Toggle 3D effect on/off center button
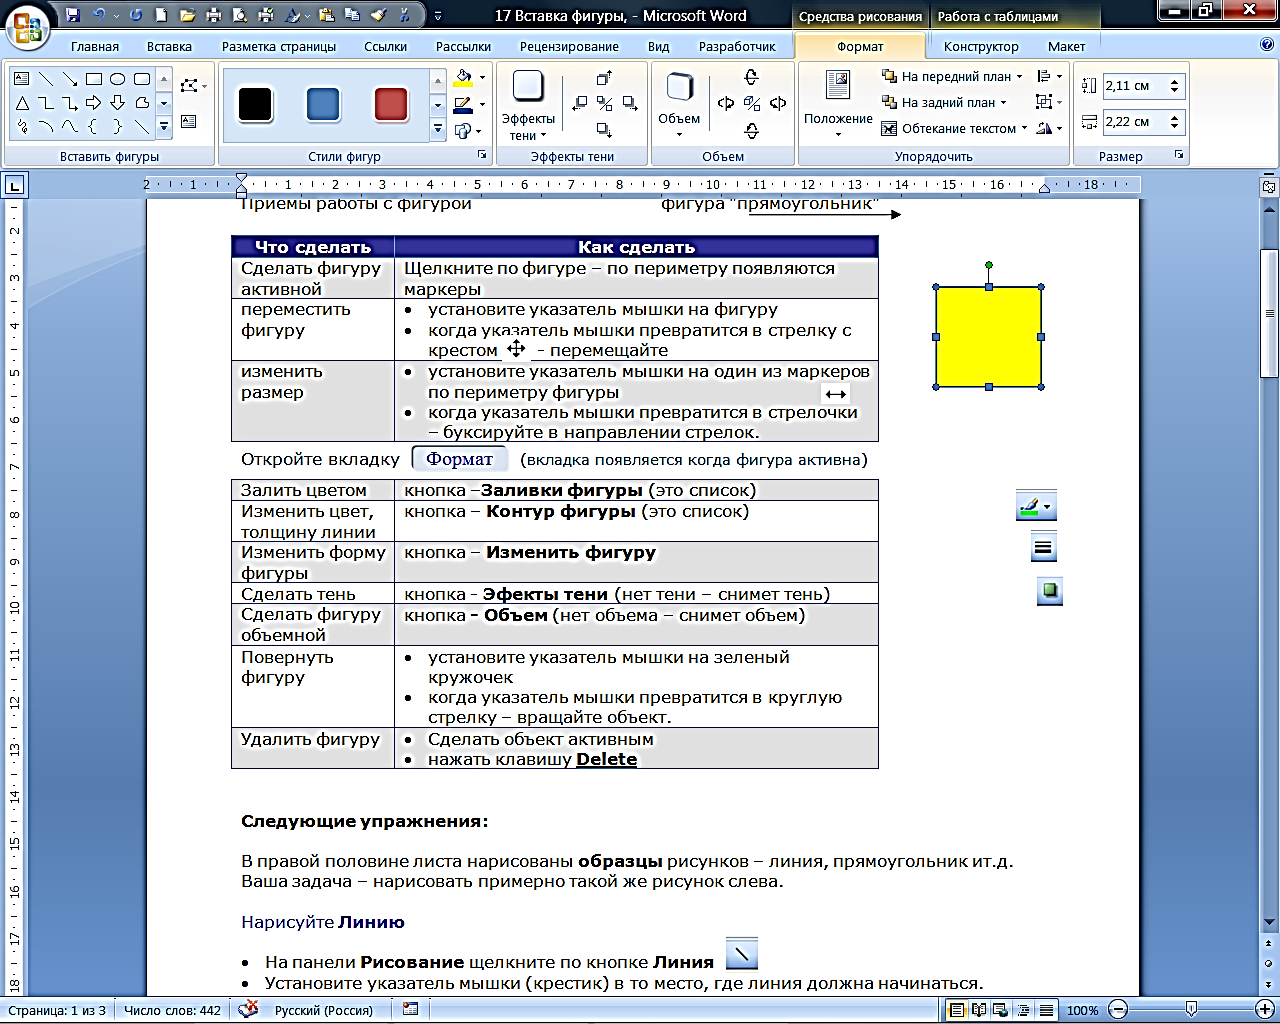Viewport: 1280px width, 1024px height. pyautogui.click(x=752, y=103)
